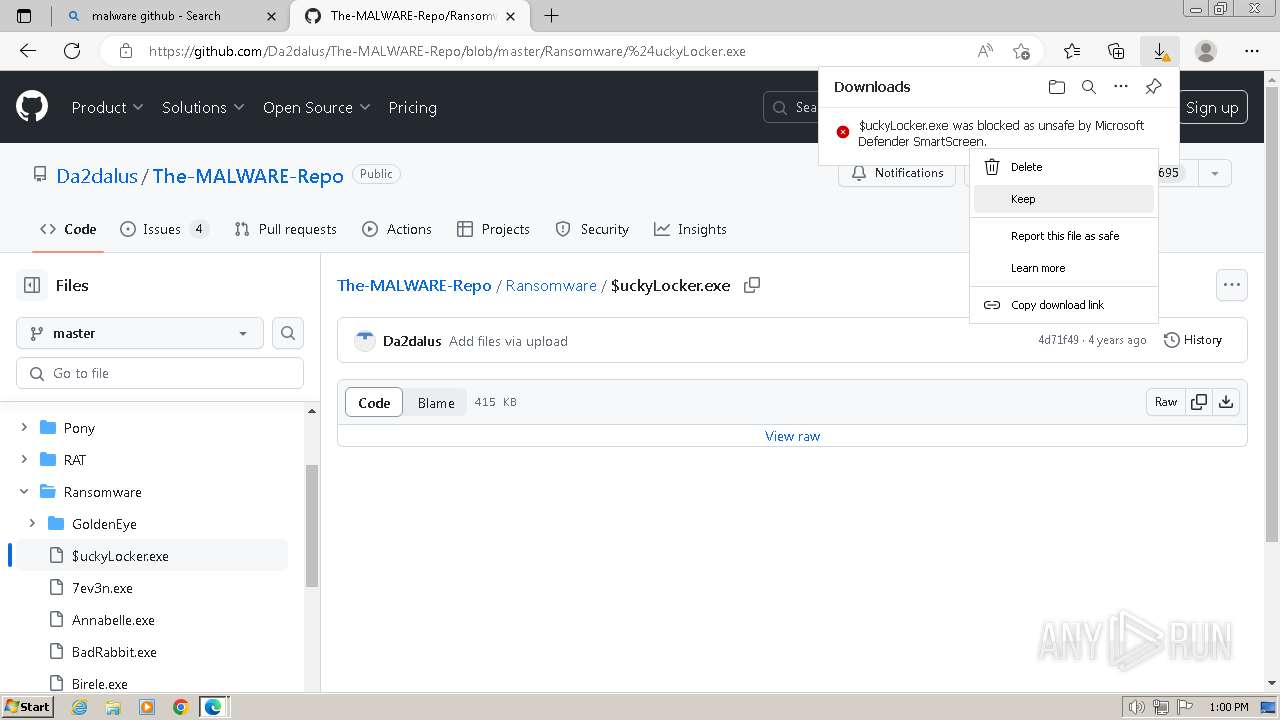Open the Insights tab
1280x720 pixels.
[x=690, y=229]
